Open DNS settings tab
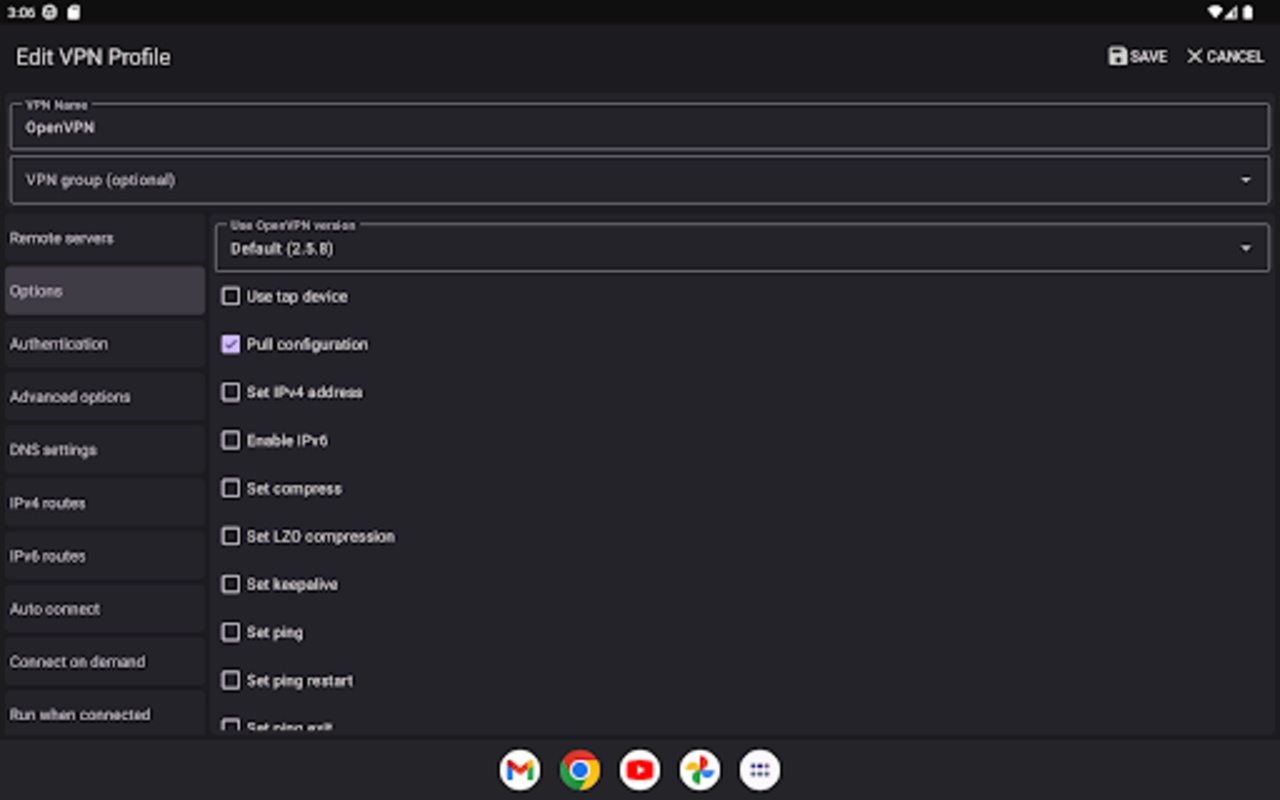Screen dimensions: 1280x800 click(x=105, y=450)
